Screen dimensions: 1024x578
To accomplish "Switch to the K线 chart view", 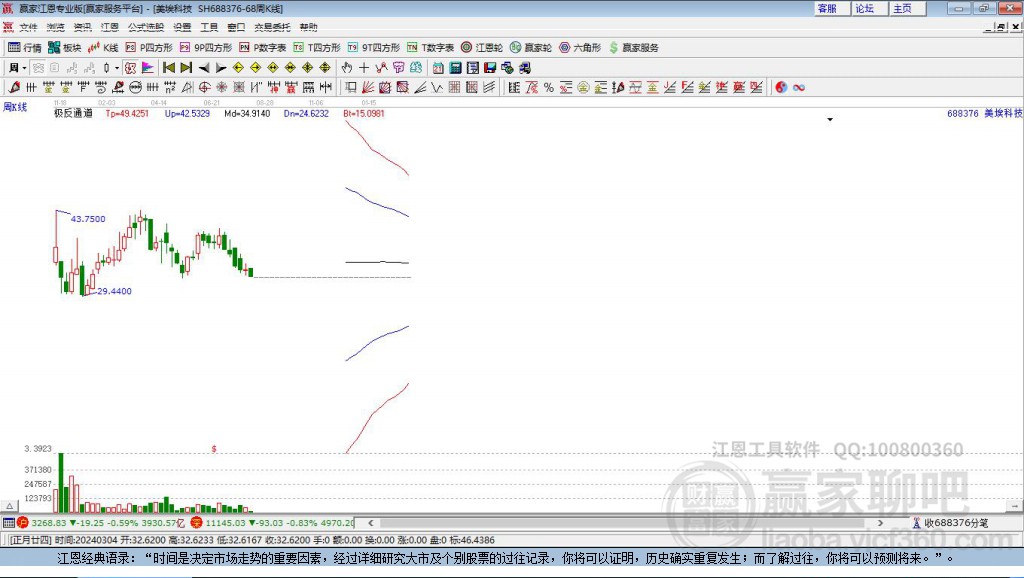I will [x=103, y=47].
